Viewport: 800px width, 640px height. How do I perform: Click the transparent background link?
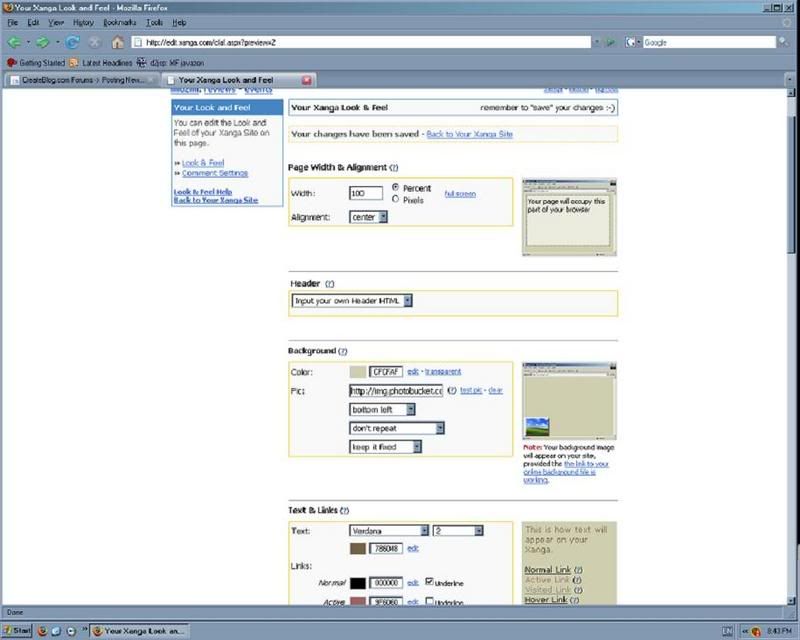443,372
